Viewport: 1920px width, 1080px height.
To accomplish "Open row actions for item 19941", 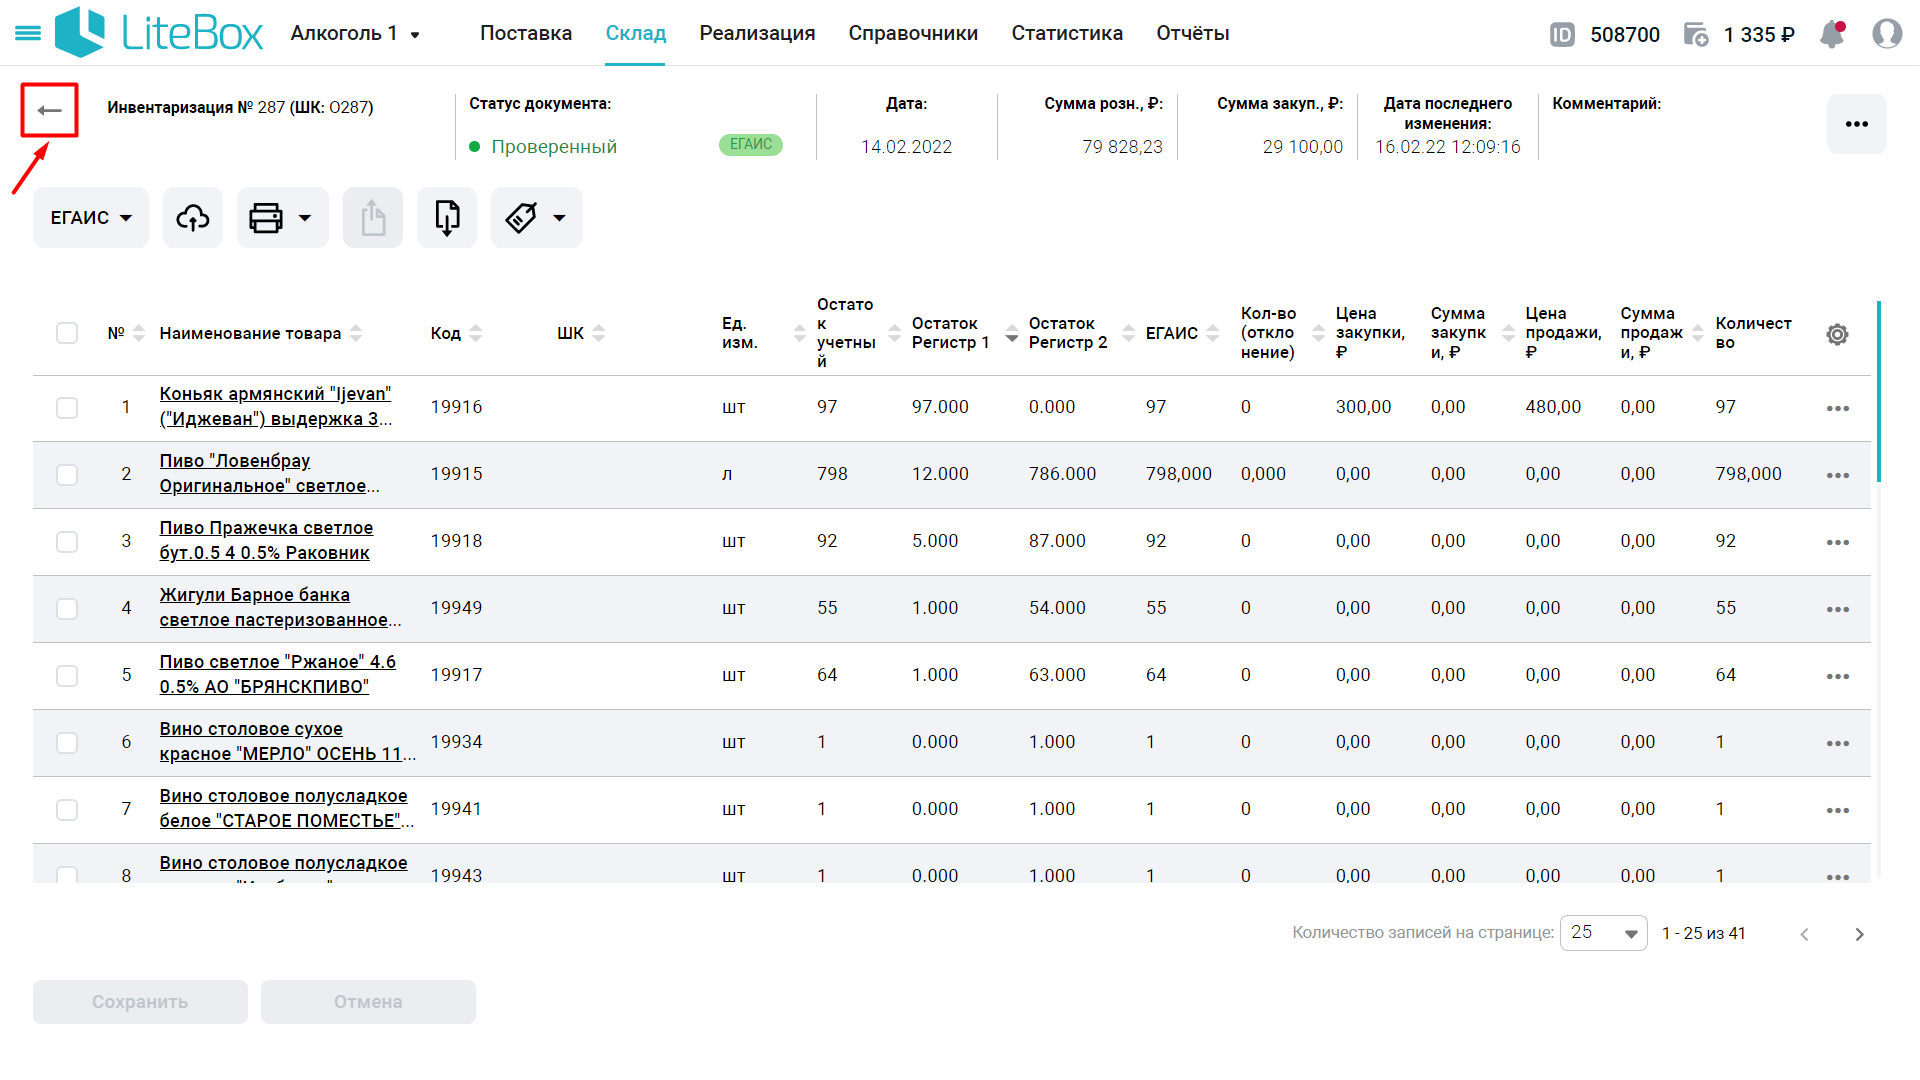I will [x=1838, y=810].
